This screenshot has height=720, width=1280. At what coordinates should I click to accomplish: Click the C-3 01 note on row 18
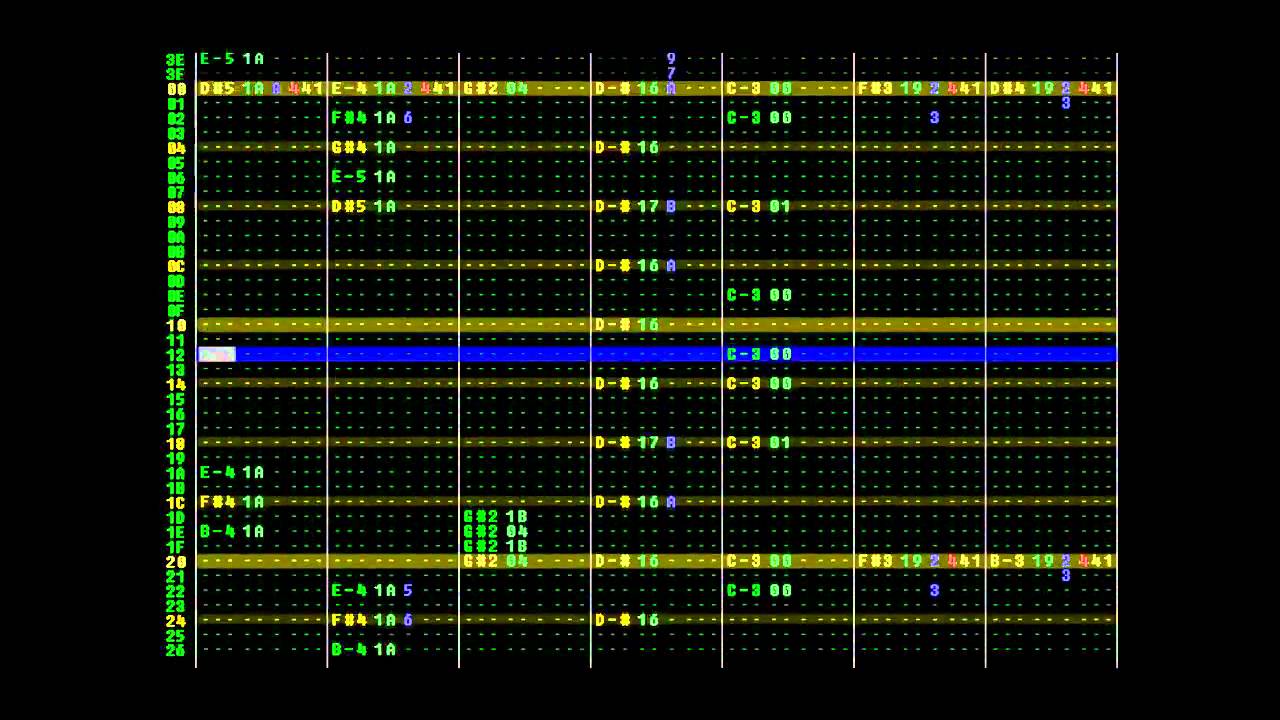tap(759, 443)
